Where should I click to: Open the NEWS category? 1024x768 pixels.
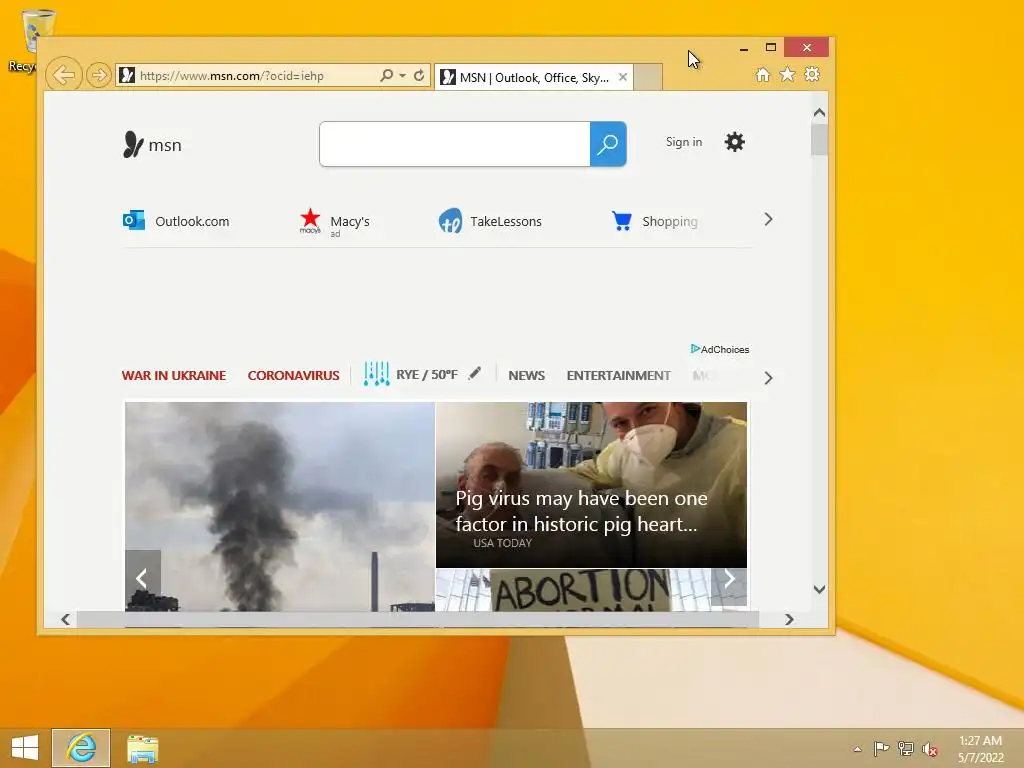(526, 376)
